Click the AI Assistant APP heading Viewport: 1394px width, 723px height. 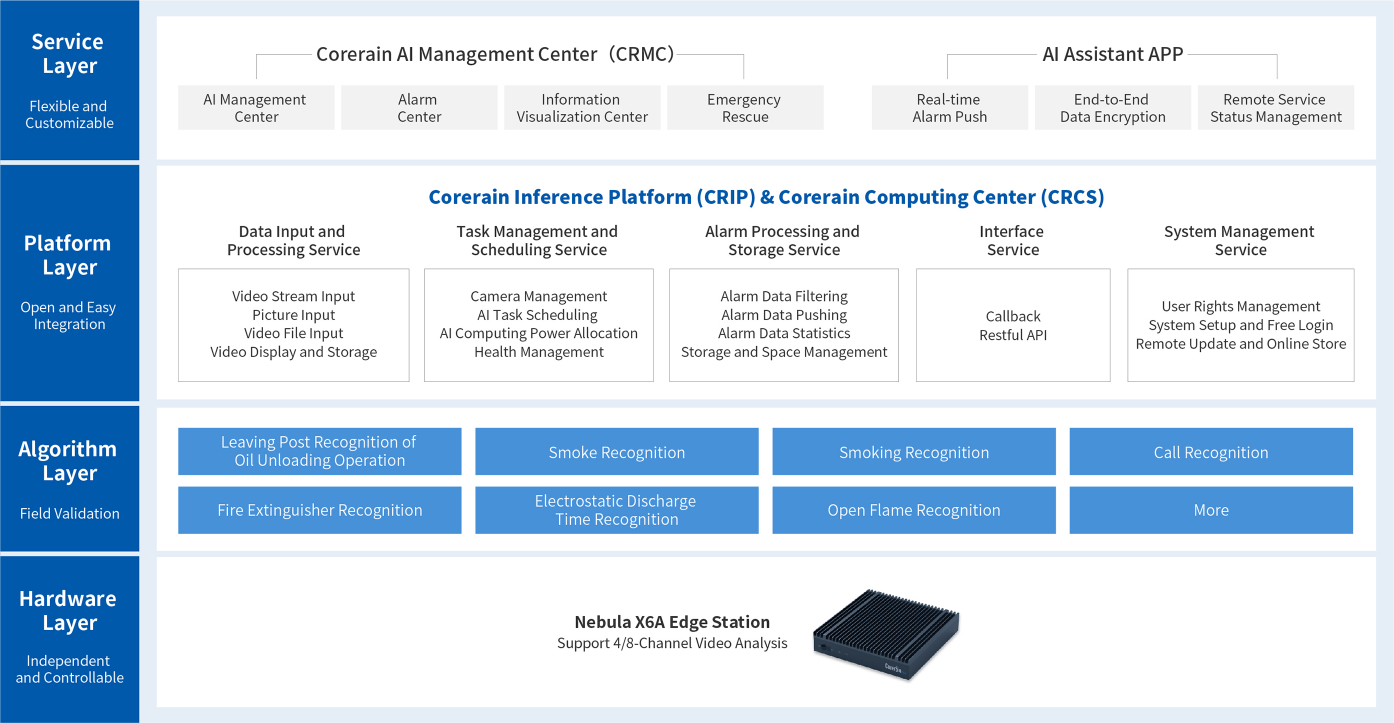pyautogui.click(x=1113, y=54)
